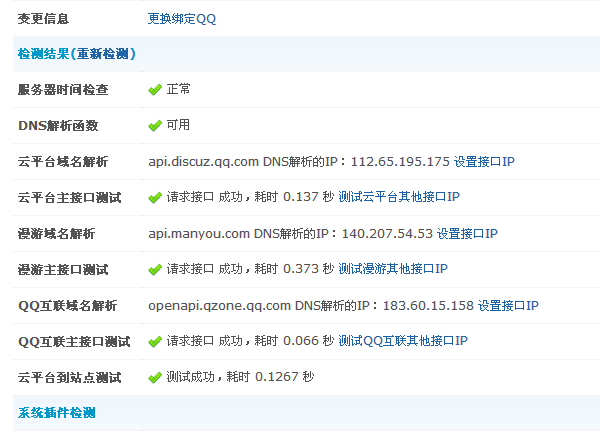Click the 0.373 秒 timing text
Screen dimensions: 600x434
(x=308, y=269)
